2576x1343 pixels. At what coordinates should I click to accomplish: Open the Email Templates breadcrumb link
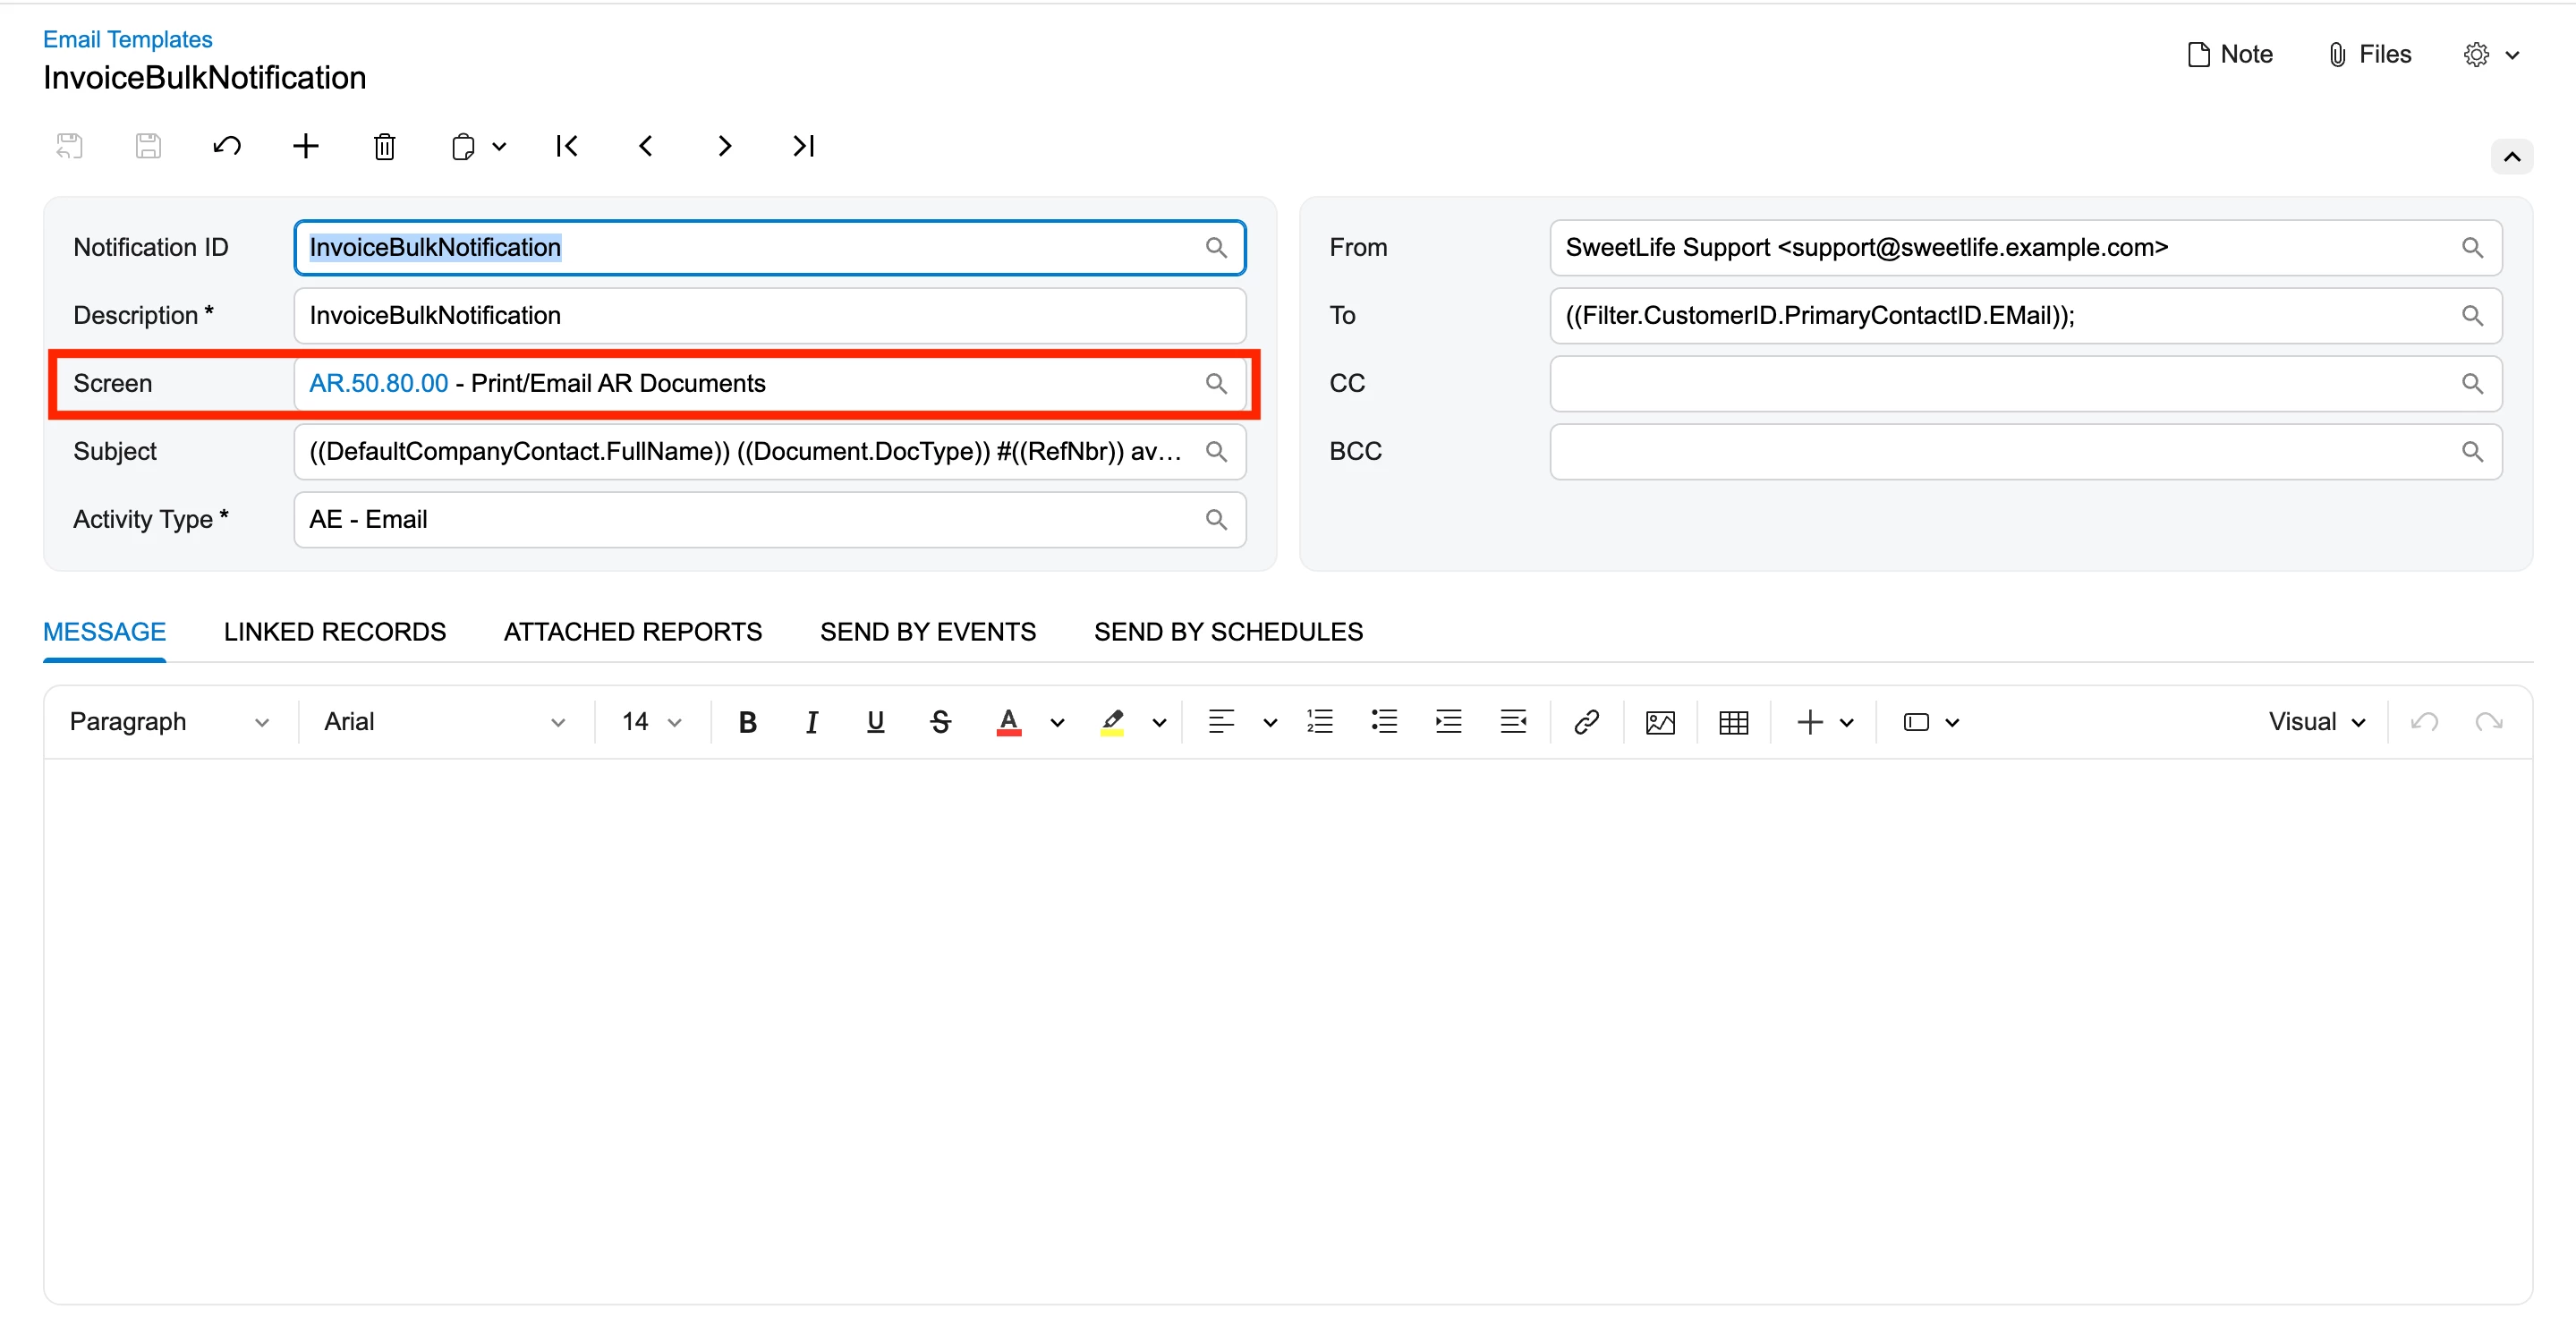[127, 39]
